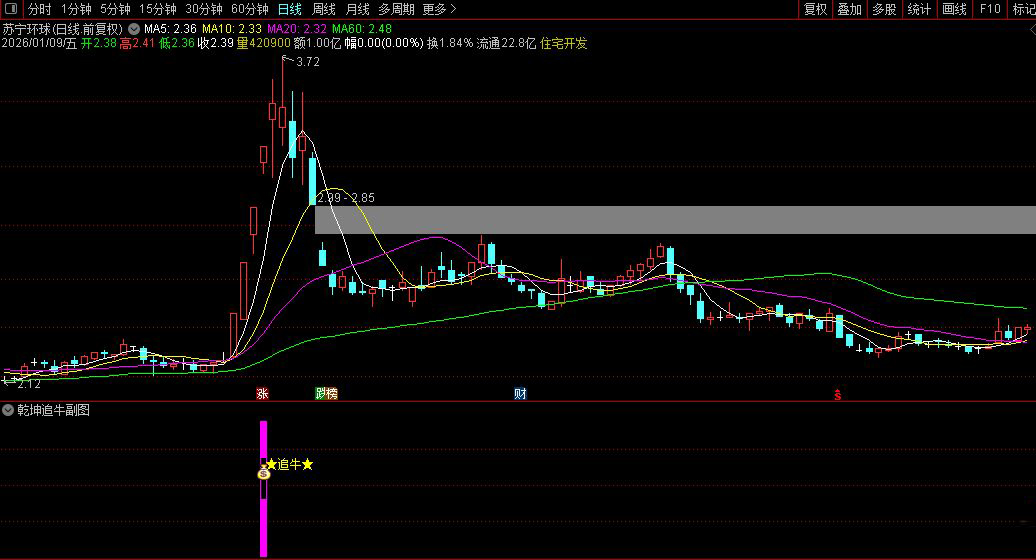
Task: Click the 量420900 volume value
Action: click(x=264, y=44)
